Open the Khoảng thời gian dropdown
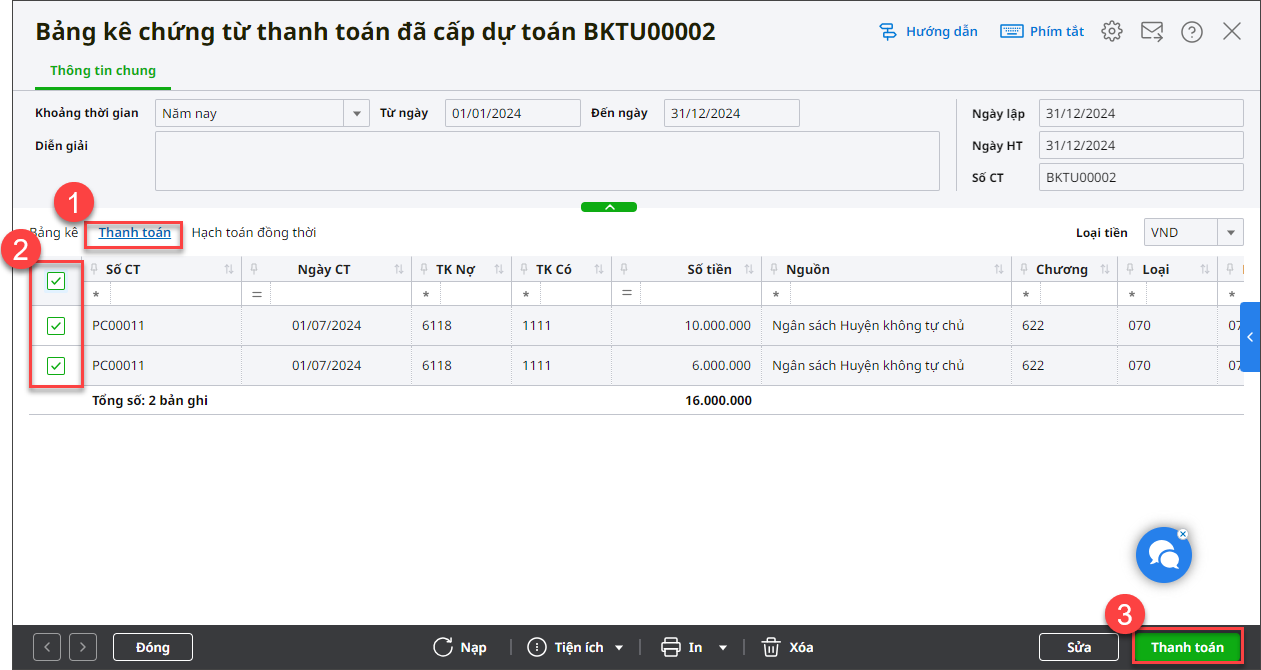Viewport: 1261px width, 670px height. point(357,113)
